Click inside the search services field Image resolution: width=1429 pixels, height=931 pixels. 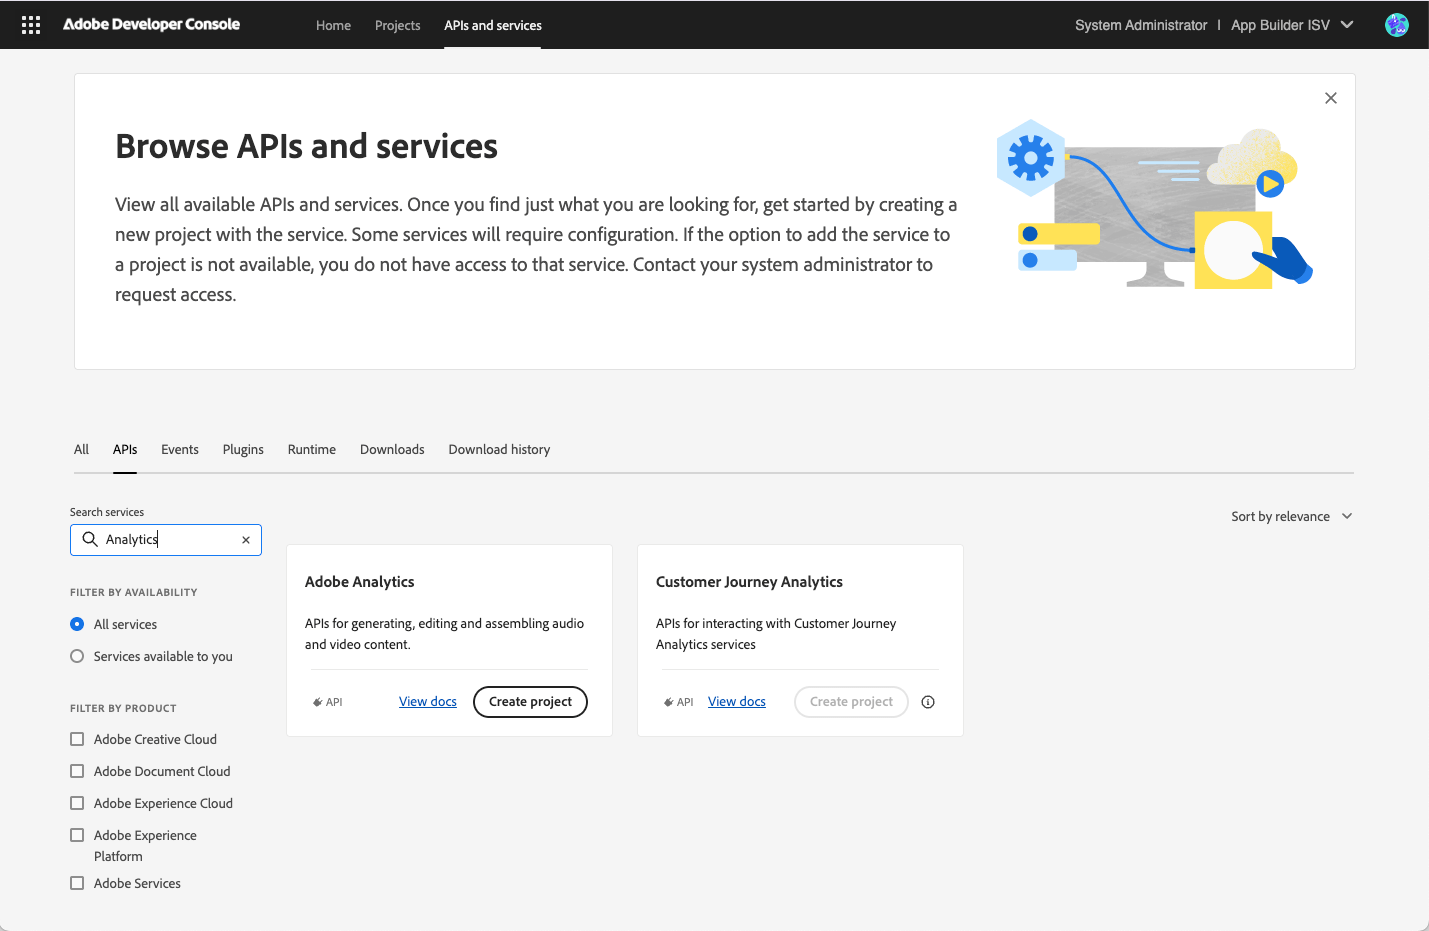tap(165, 539)
